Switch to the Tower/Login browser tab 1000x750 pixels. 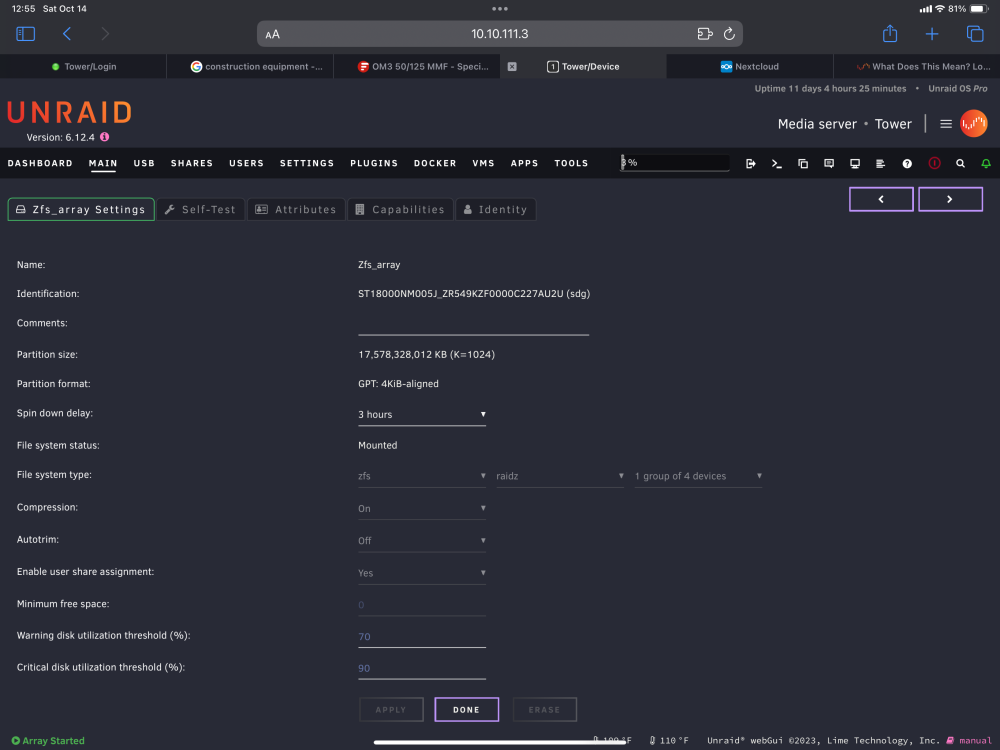pyautogui.click(x=84, y=66)
